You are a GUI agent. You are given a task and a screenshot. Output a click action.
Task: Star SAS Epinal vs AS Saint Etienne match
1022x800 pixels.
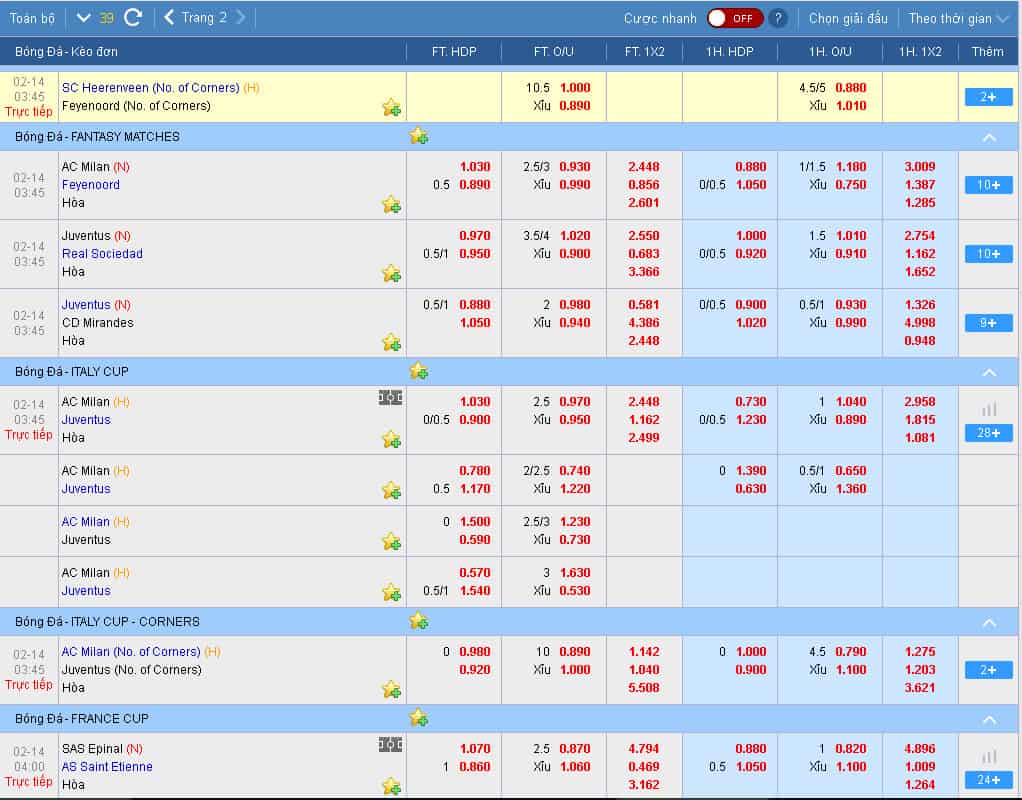[391, 786]
